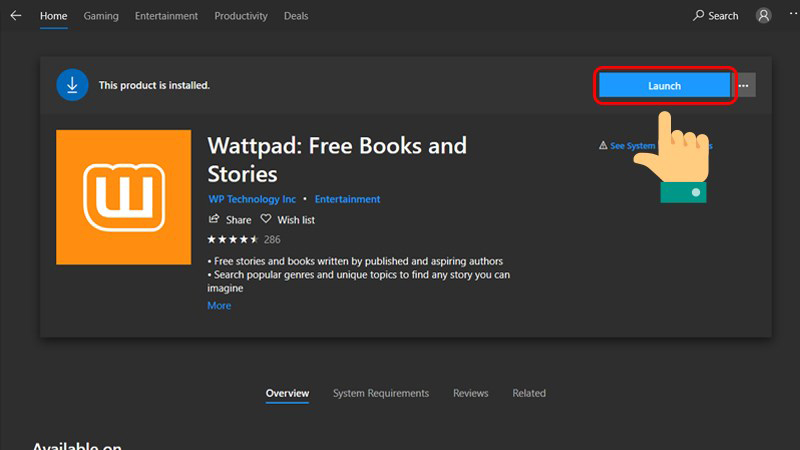
Task: Share the Wattpad app
Action: point(230,219)
